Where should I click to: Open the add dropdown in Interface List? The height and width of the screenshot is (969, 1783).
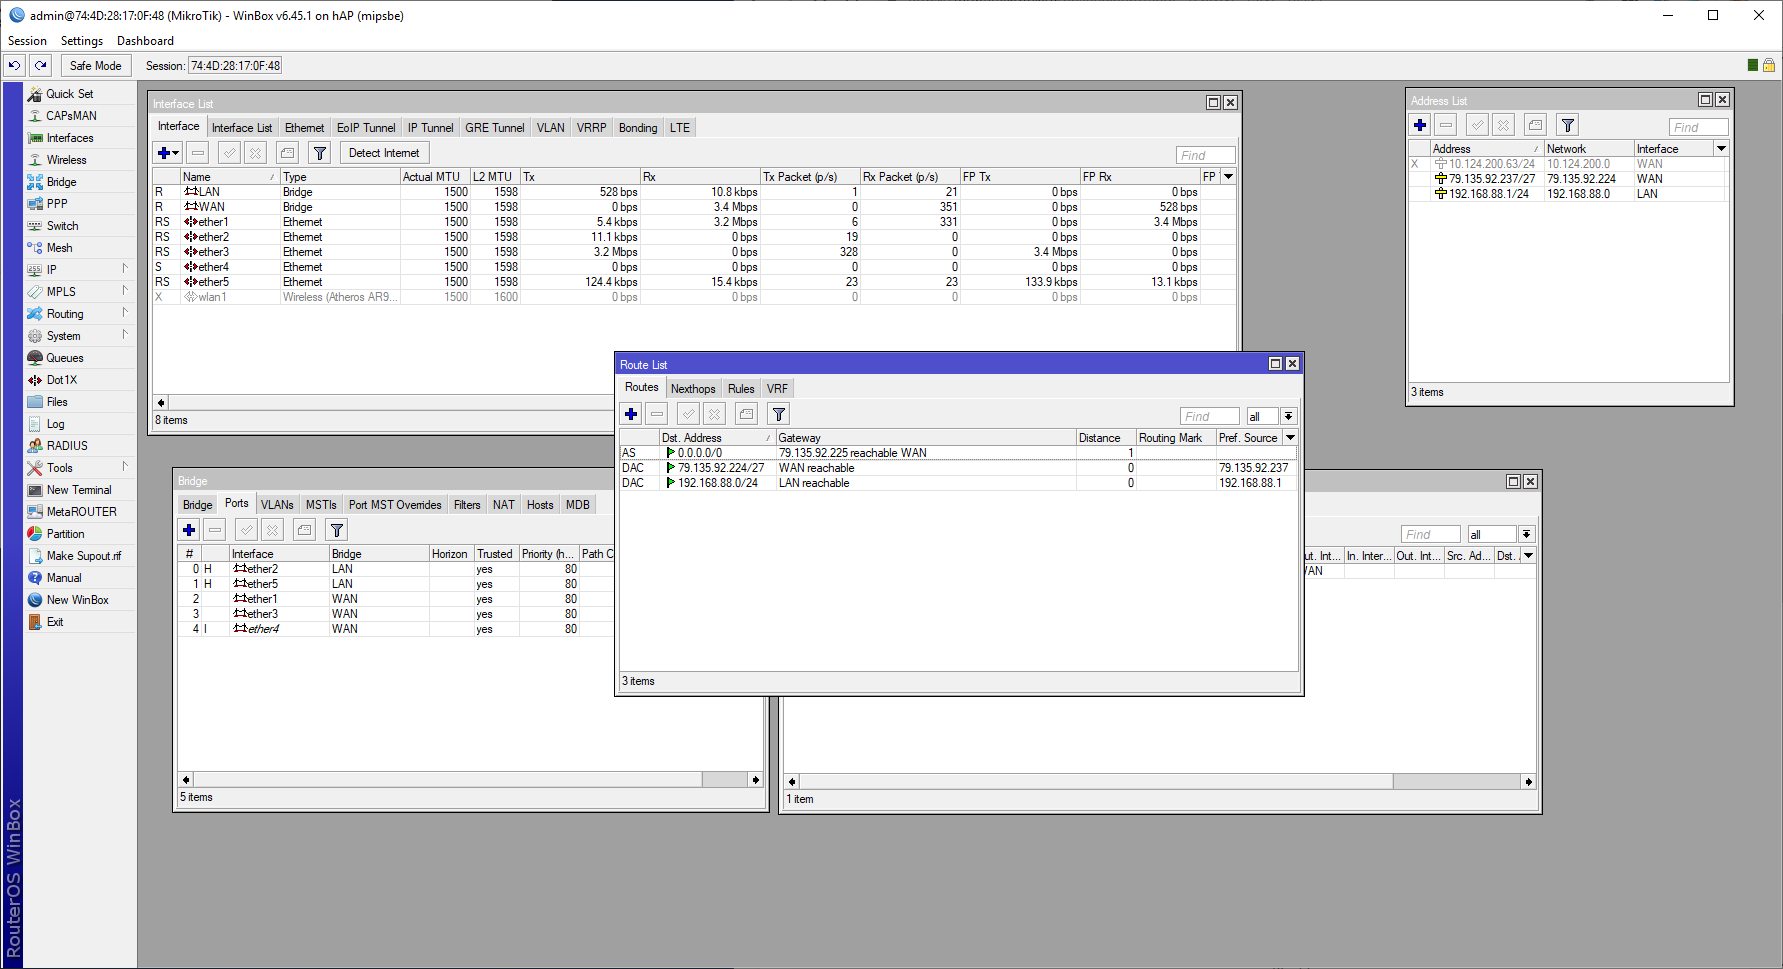[x=168, y=153]
